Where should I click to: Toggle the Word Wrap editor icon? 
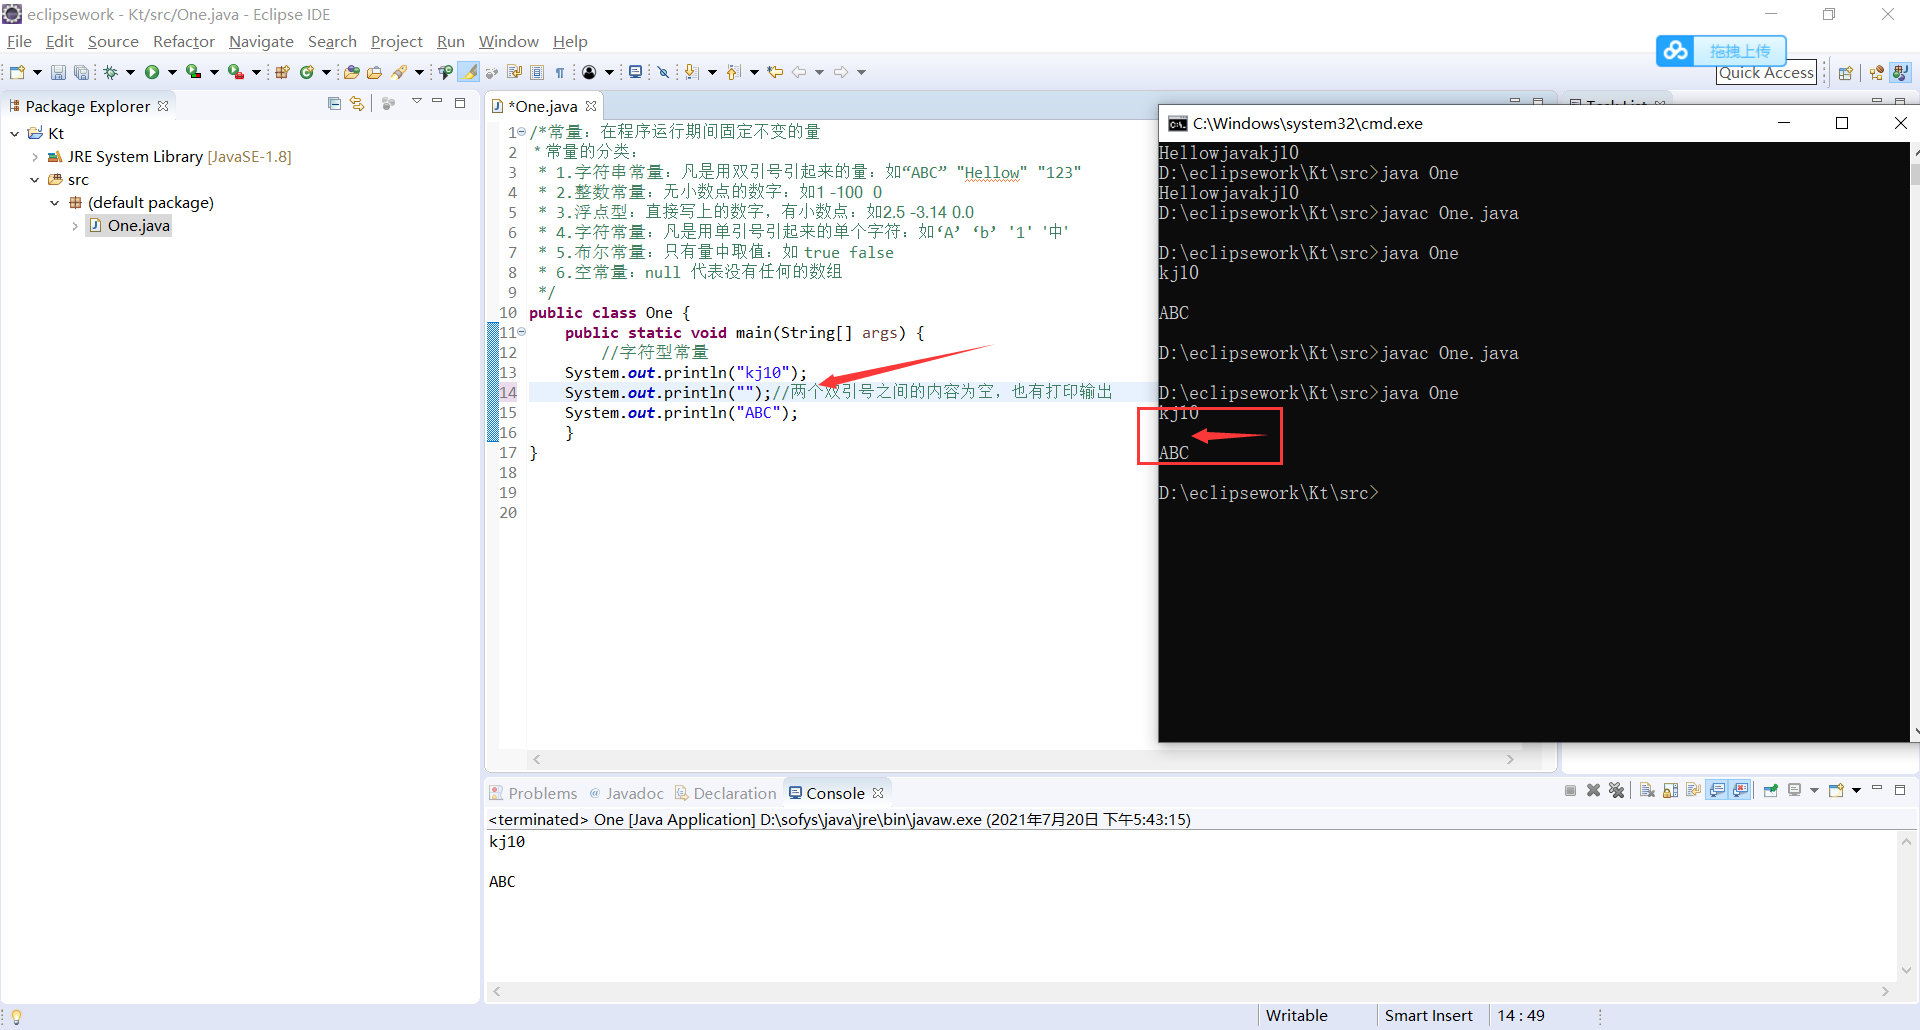[x=514, y=72]
